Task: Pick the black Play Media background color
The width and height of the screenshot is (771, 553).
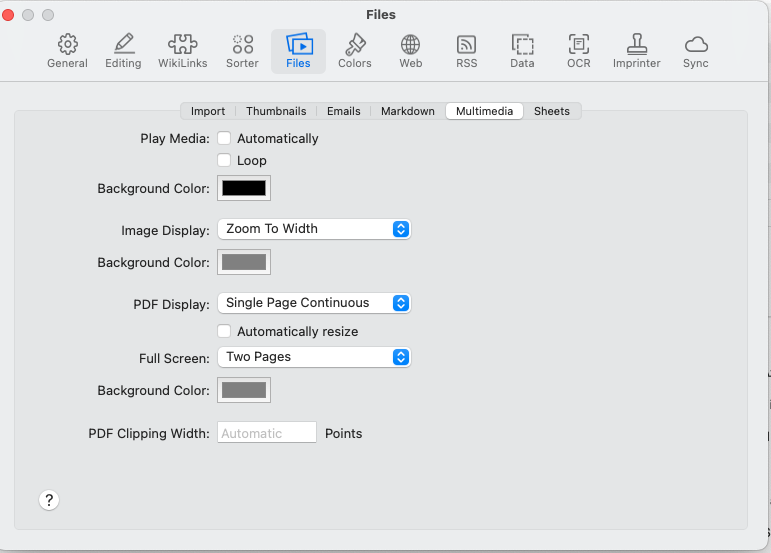Action: click(x=244, y=188)
